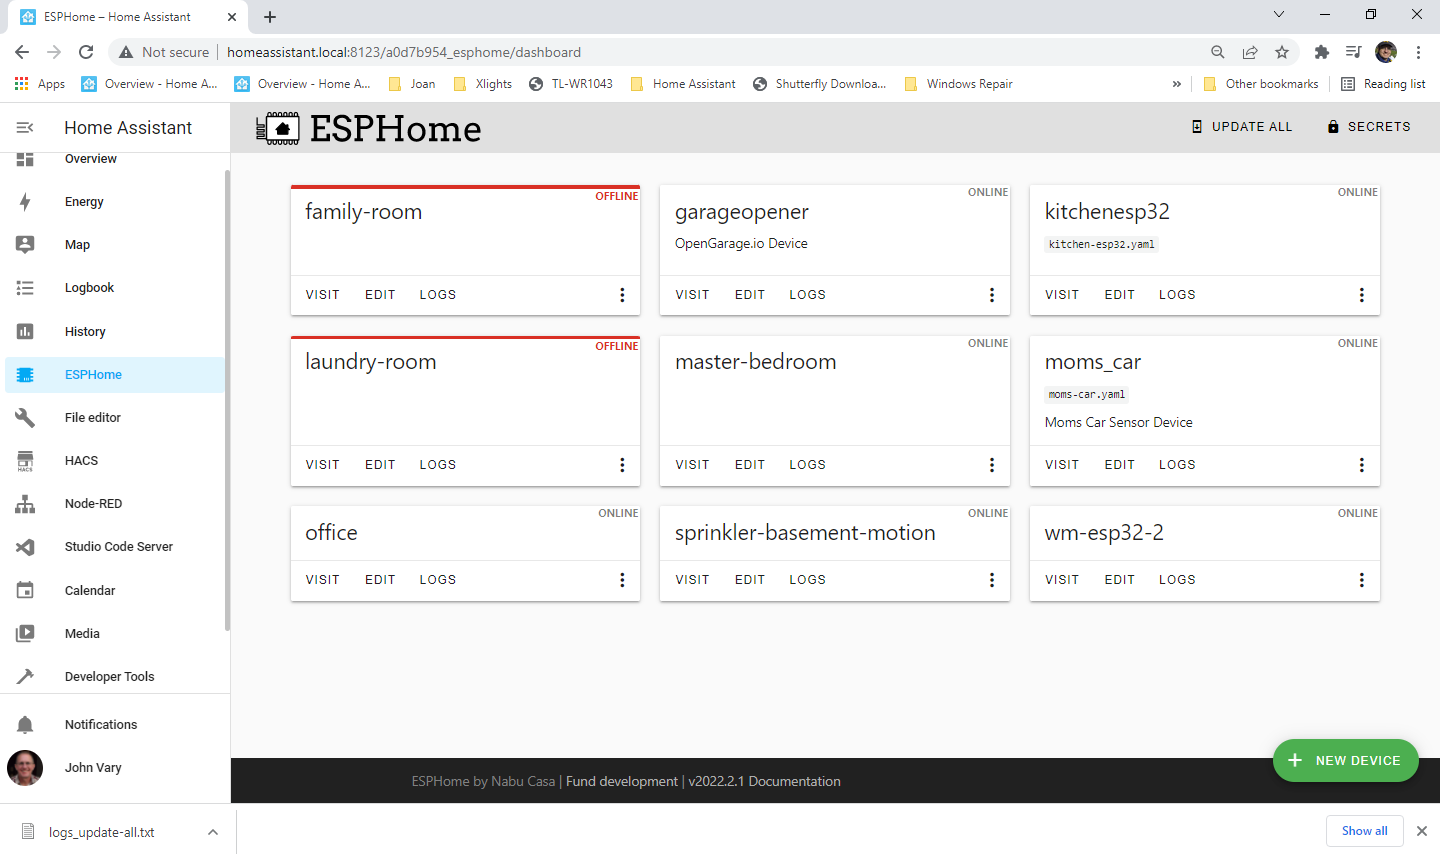The image size is (1440, 860).
Task: Click John Vary's profile avatar
Action: tap(24, 767)
